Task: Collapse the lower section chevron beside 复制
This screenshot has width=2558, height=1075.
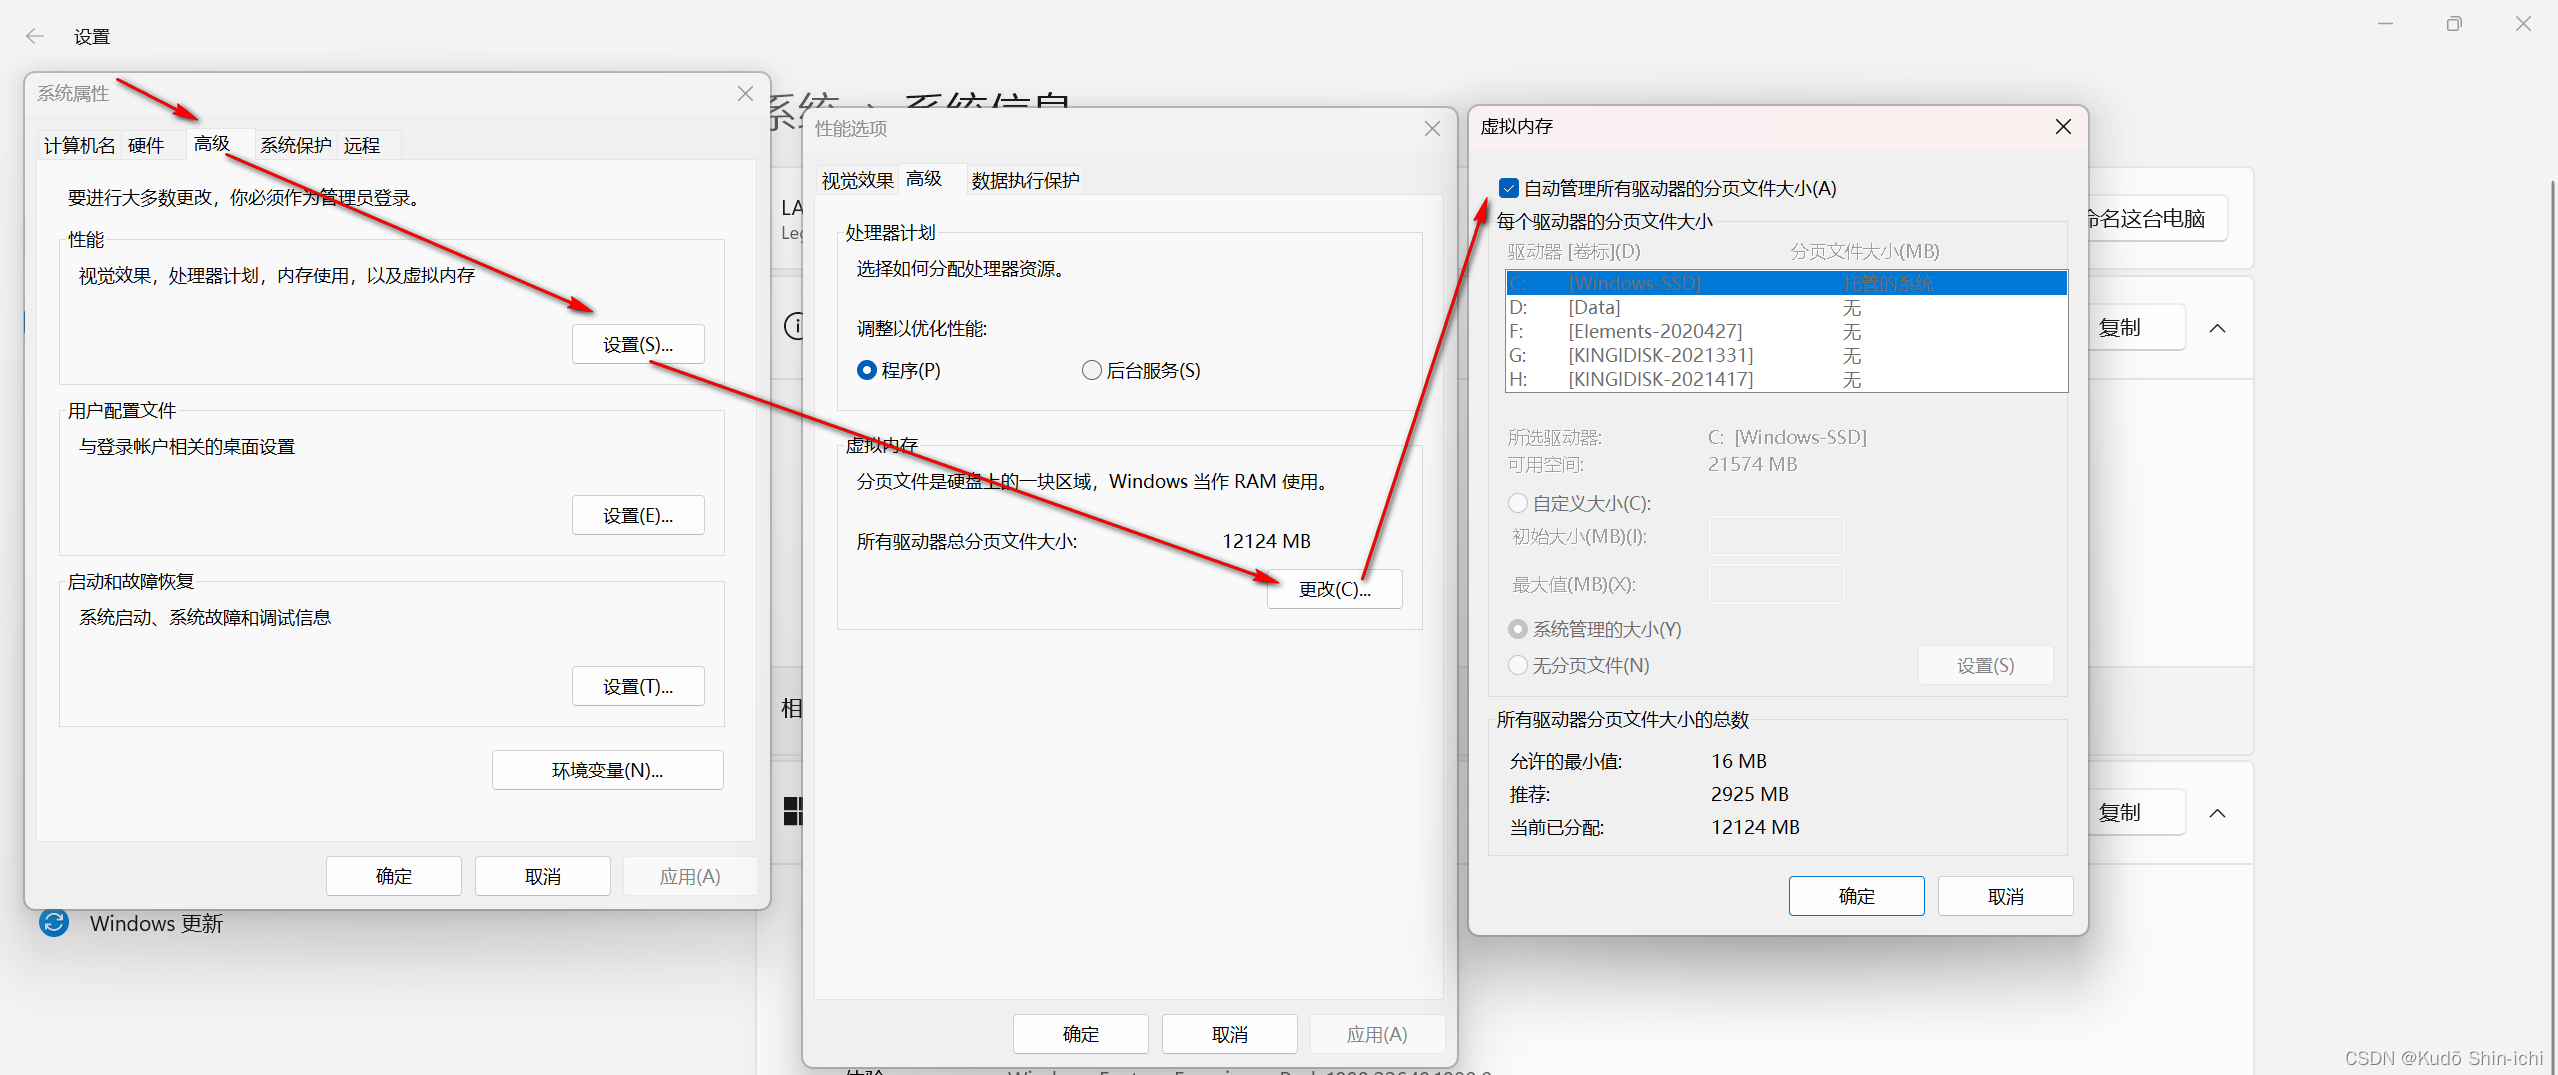Action: [x=2217, y=813]
